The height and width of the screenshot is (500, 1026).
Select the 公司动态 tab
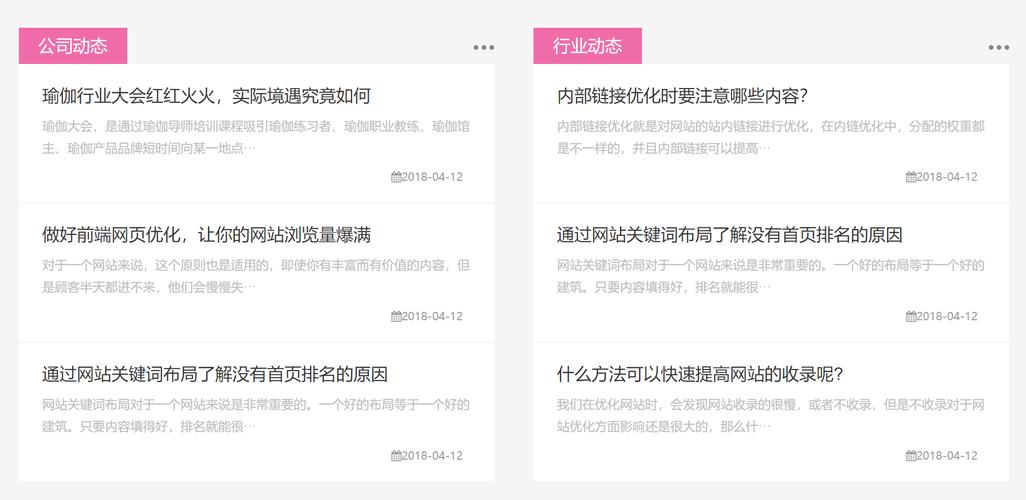pos(73,46)
